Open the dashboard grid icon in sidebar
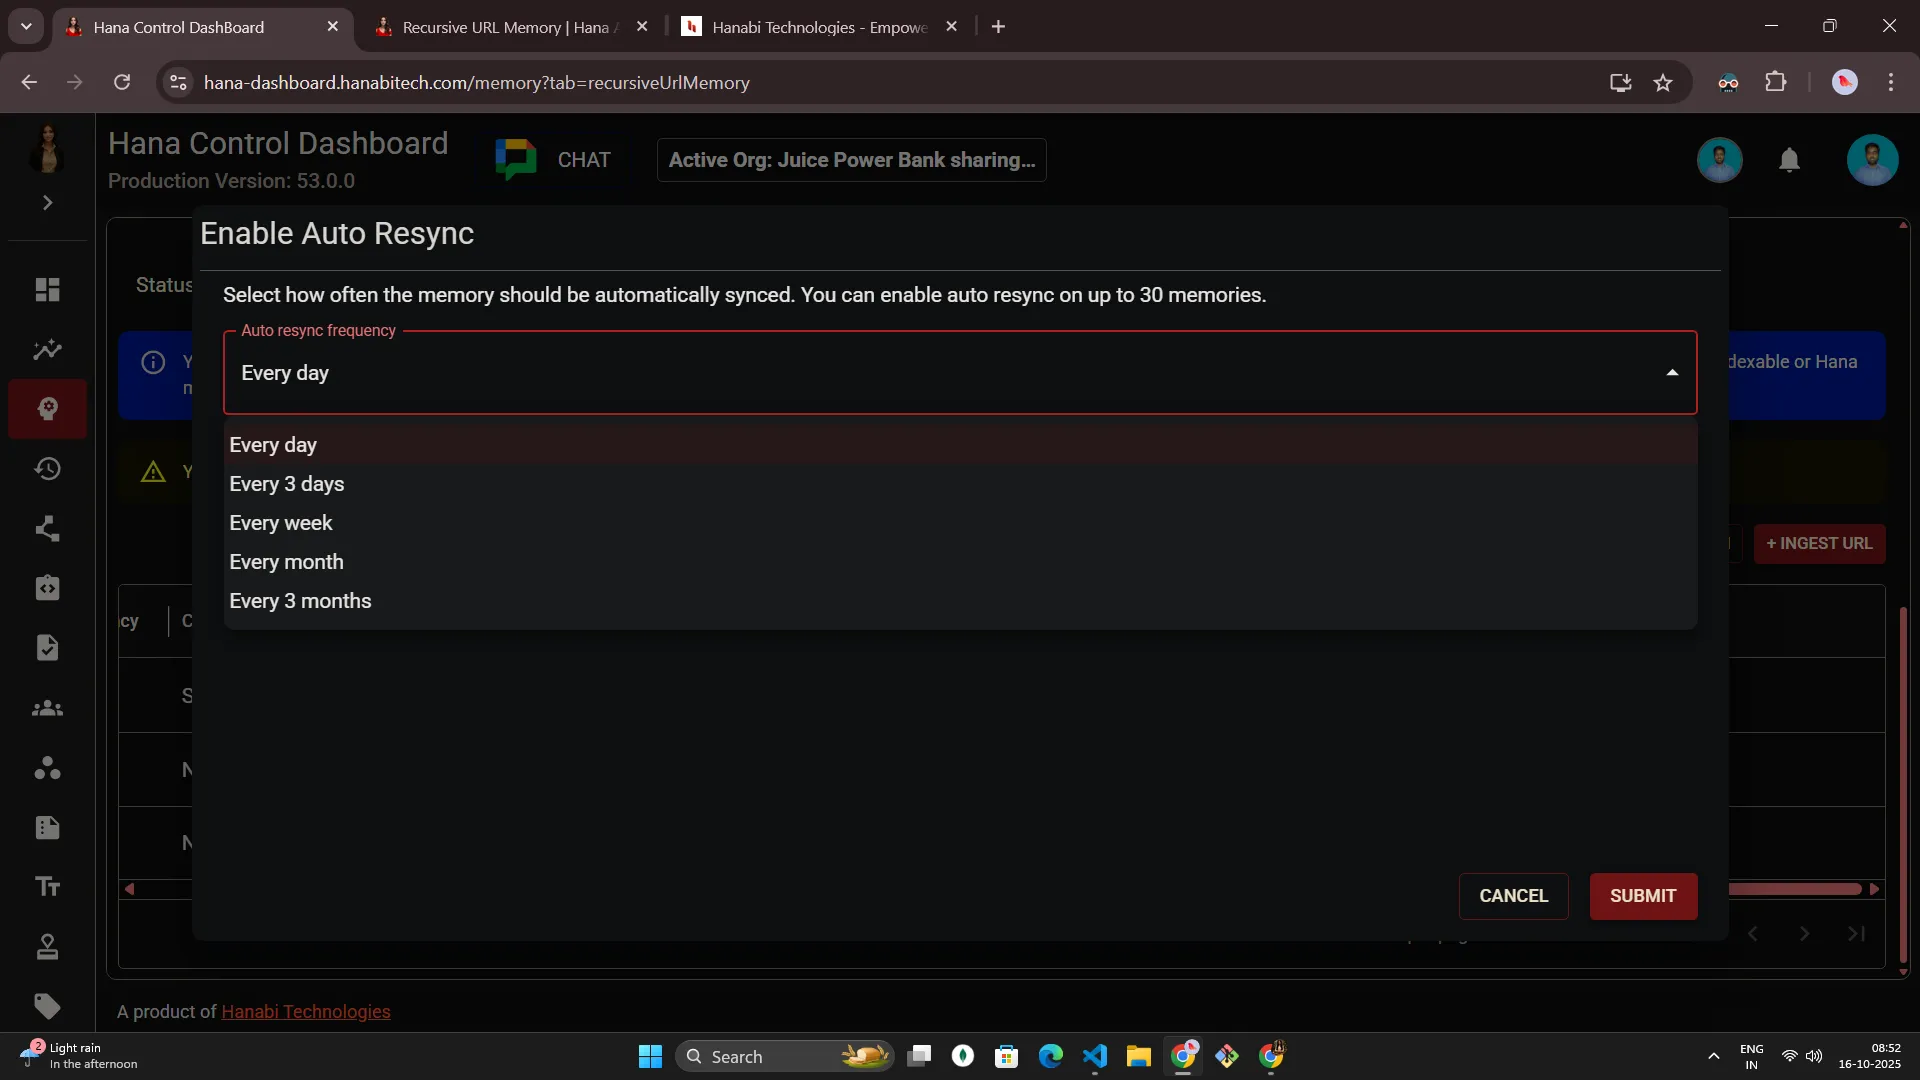The width and height of the screenshot is (1920, 1080). tap(47, 290)
